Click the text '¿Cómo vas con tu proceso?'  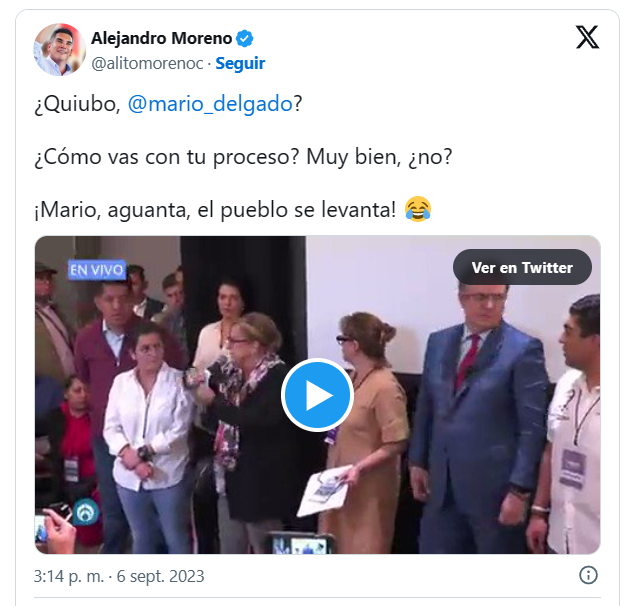(167, 157)
